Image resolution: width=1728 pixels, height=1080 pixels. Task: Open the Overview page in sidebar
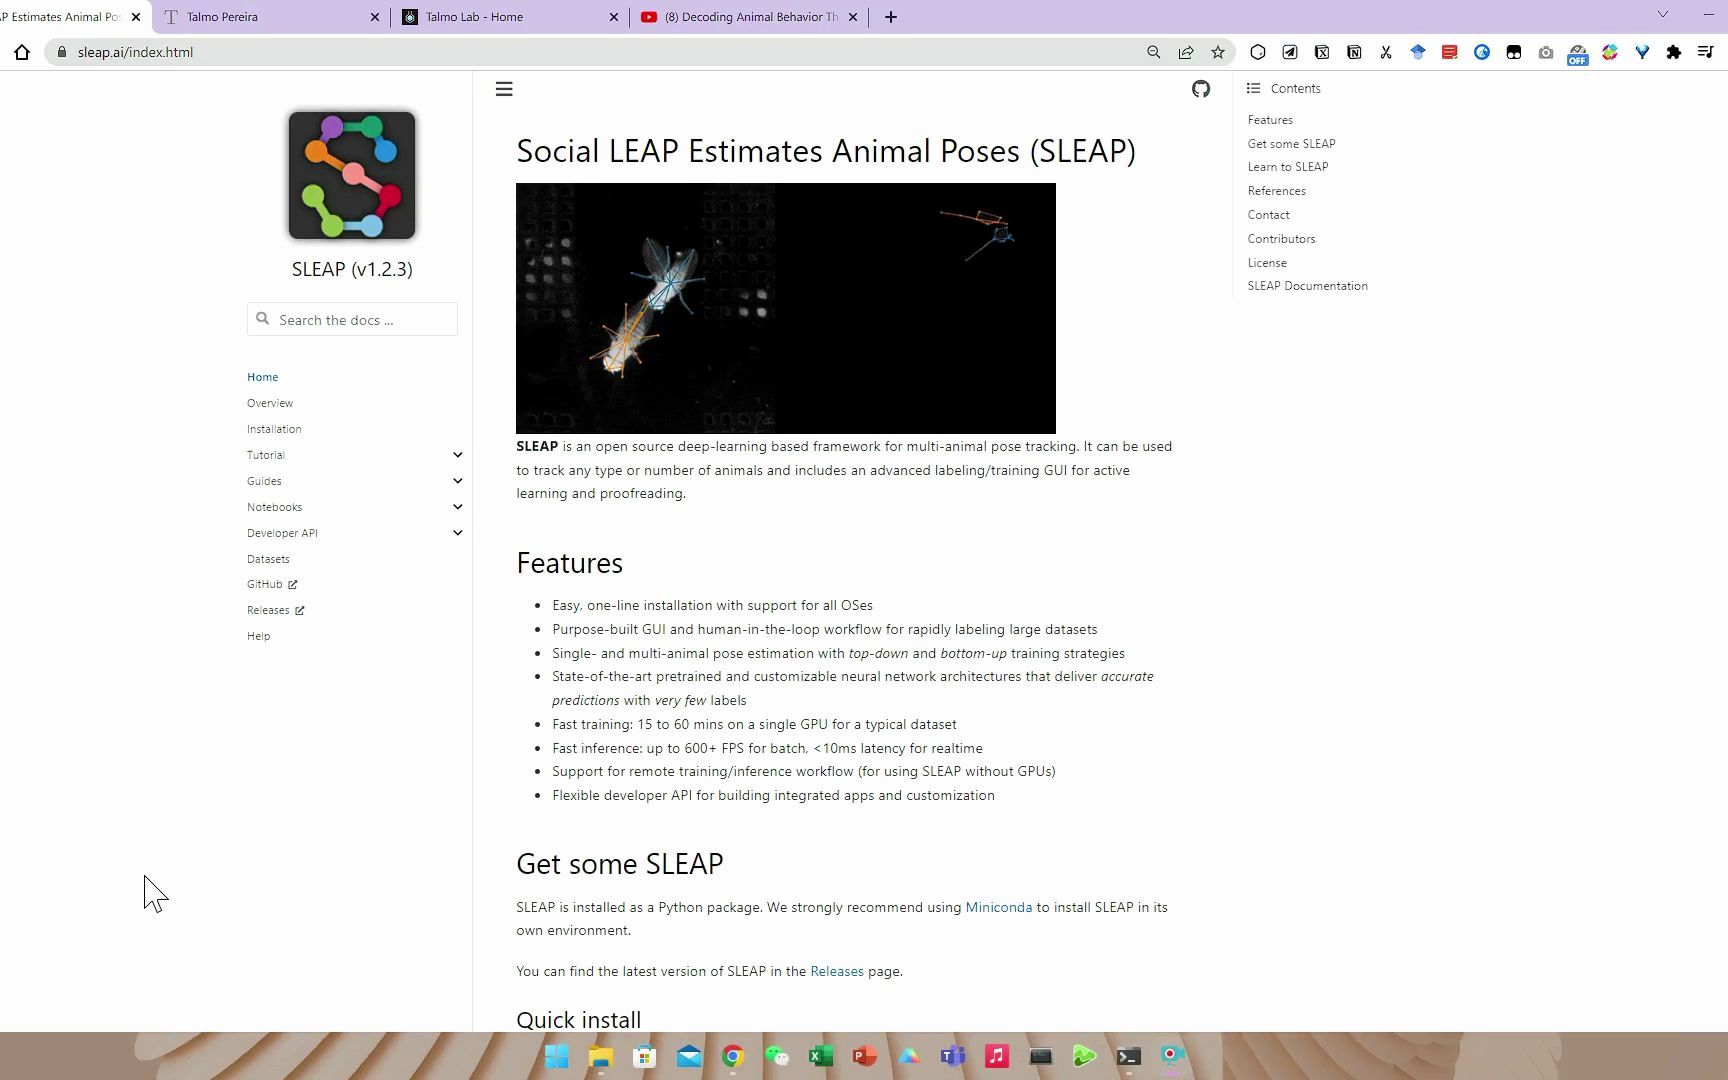tap(270, 403)
